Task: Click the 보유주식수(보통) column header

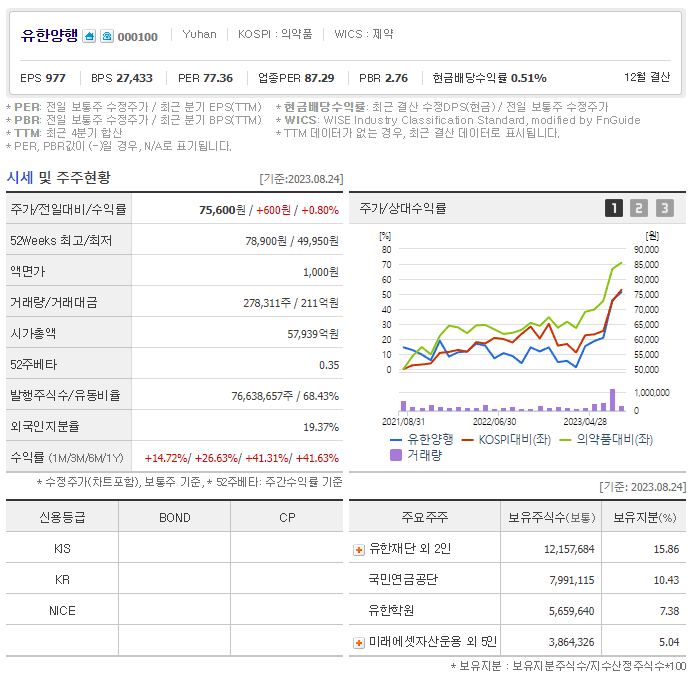Action: click(x=552, y=517)
